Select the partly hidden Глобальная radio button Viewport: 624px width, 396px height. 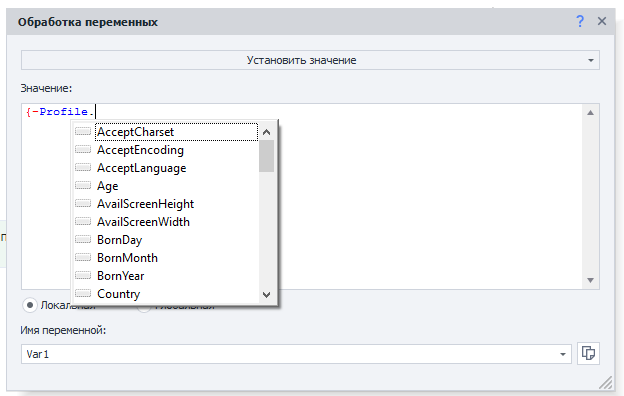144,308
